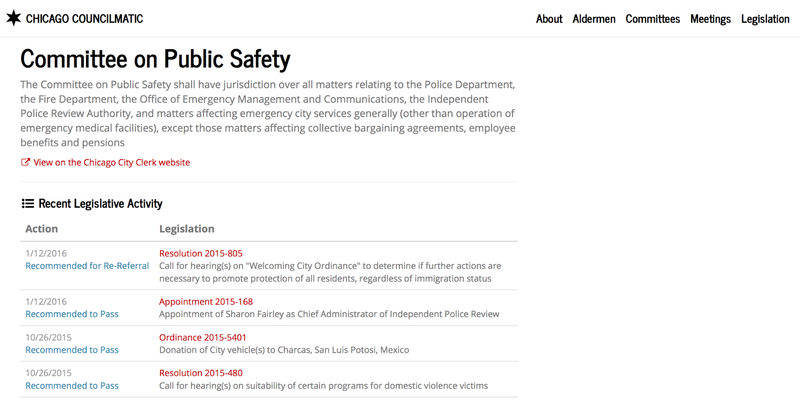Open the About page
800x401 pixels.
pyautogui.click(x=549, y=19)
